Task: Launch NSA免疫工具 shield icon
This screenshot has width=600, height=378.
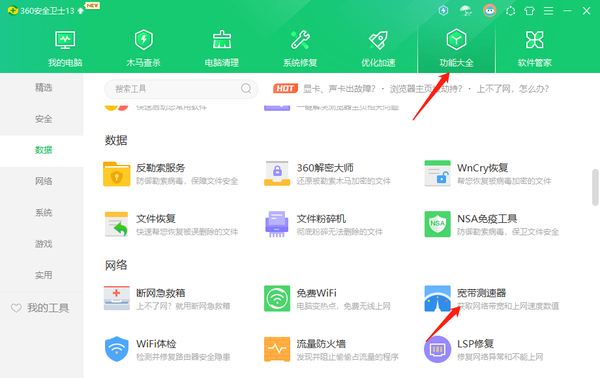Action: [x=437, y=224]
